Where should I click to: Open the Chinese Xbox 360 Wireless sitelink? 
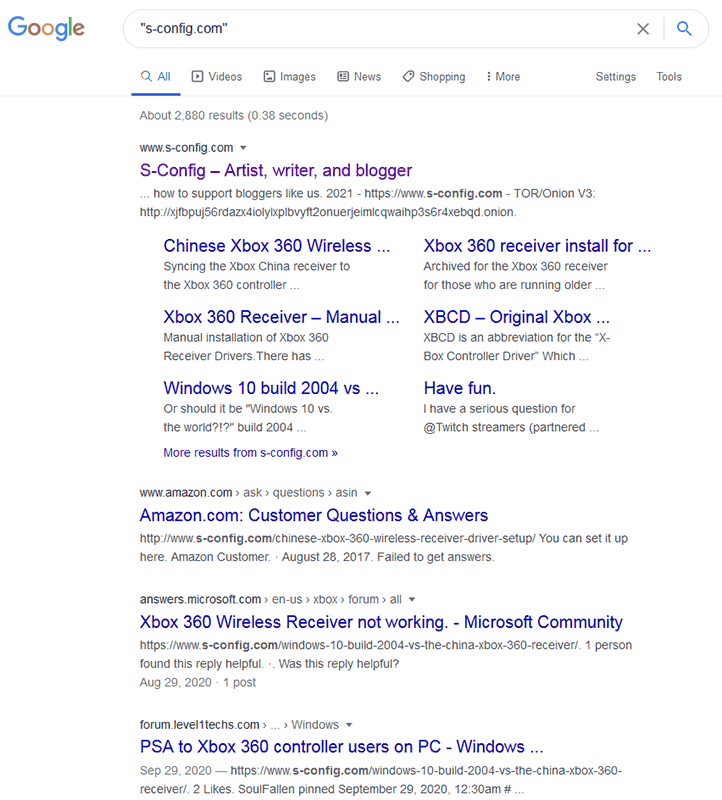[x=277, y=246]
